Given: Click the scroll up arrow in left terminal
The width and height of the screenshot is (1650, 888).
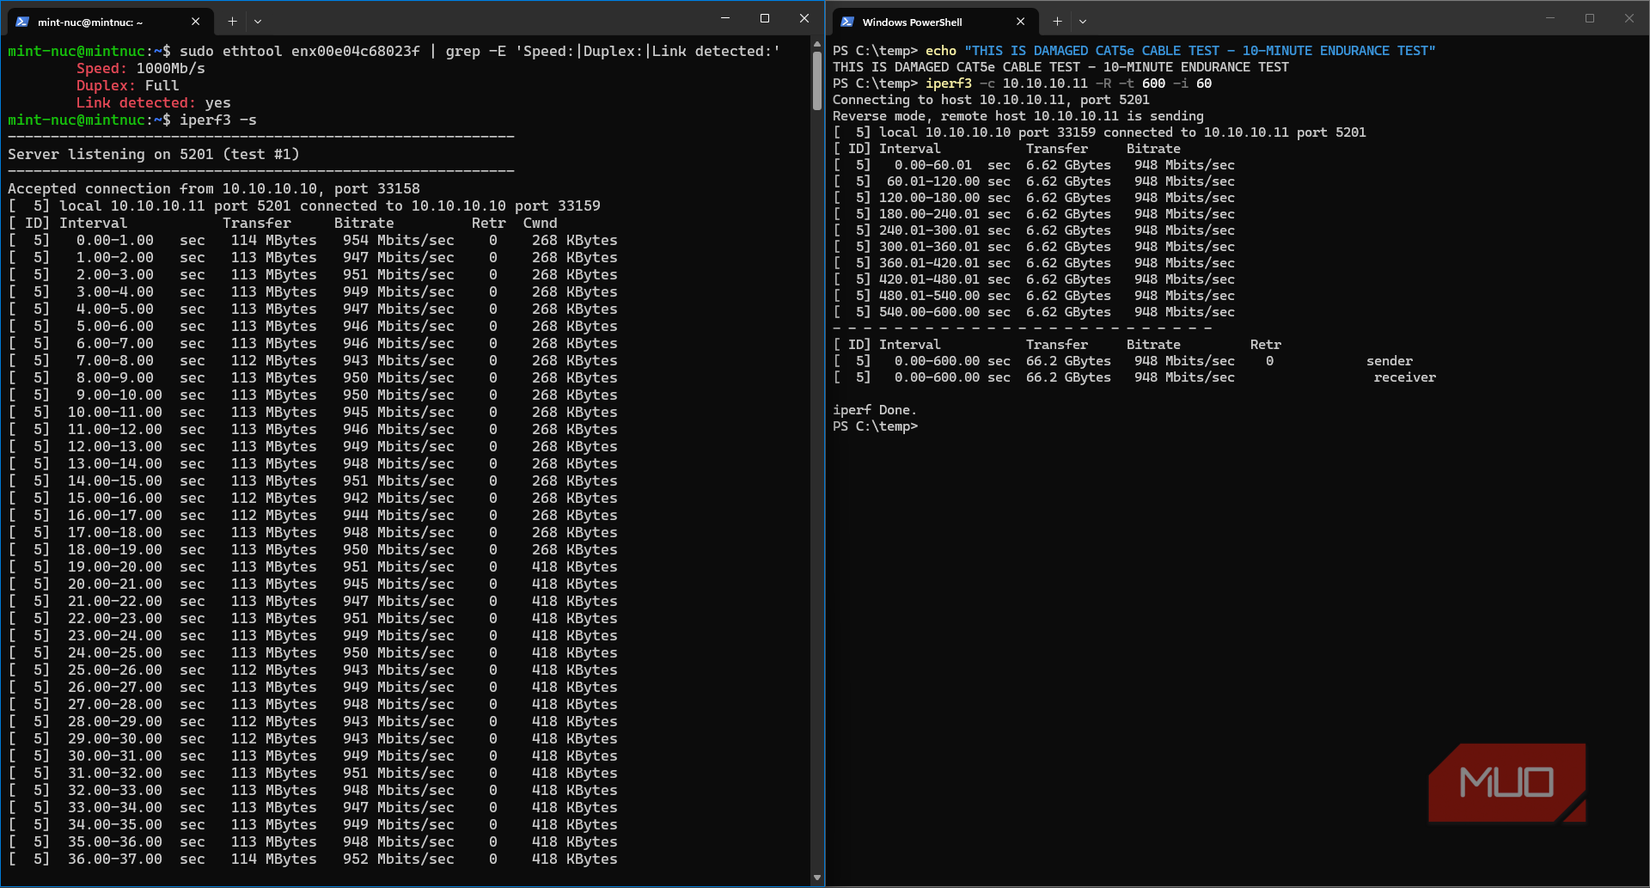Looking at the screenshot, I should 817,44.
